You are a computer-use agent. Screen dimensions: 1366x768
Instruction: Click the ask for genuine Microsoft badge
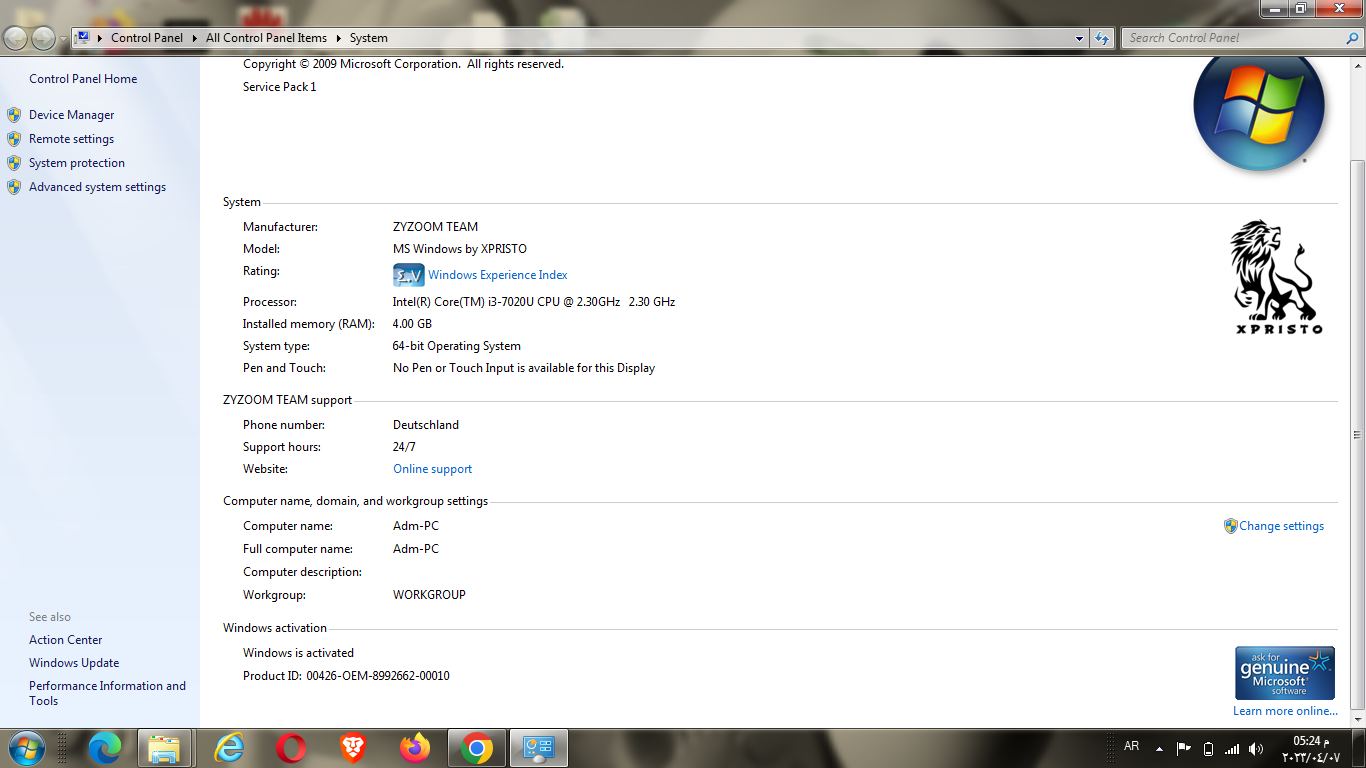coord(1285,672)
